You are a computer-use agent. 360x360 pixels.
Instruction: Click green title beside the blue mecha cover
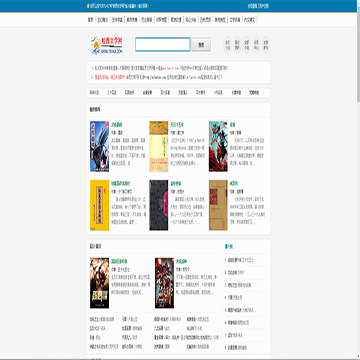coord(117,125)
